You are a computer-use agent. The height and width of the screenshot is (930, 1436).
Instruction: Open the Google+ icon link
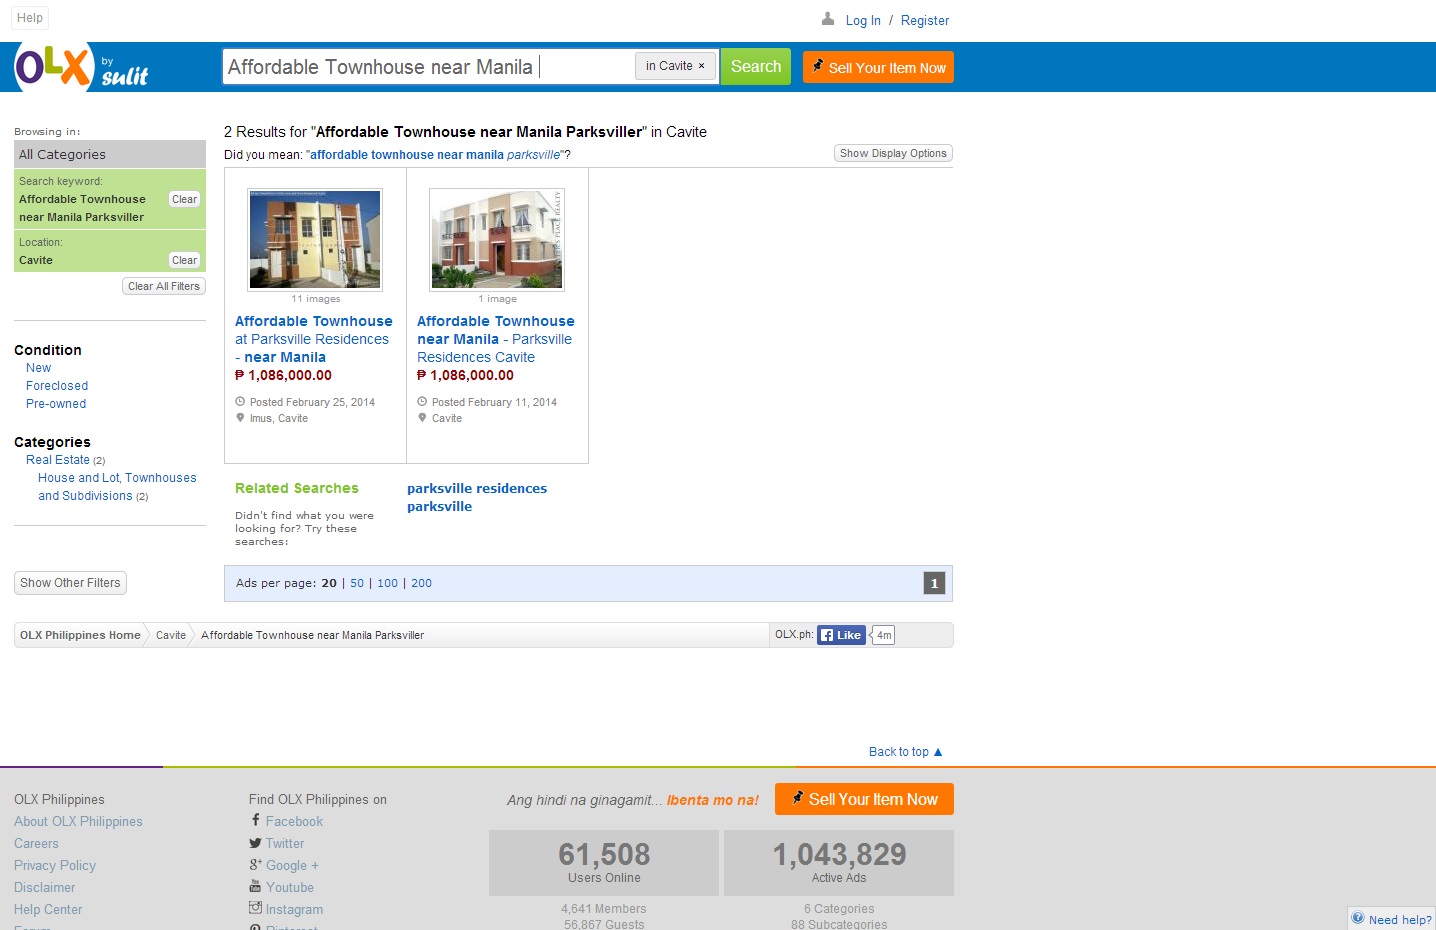[255, 865]
